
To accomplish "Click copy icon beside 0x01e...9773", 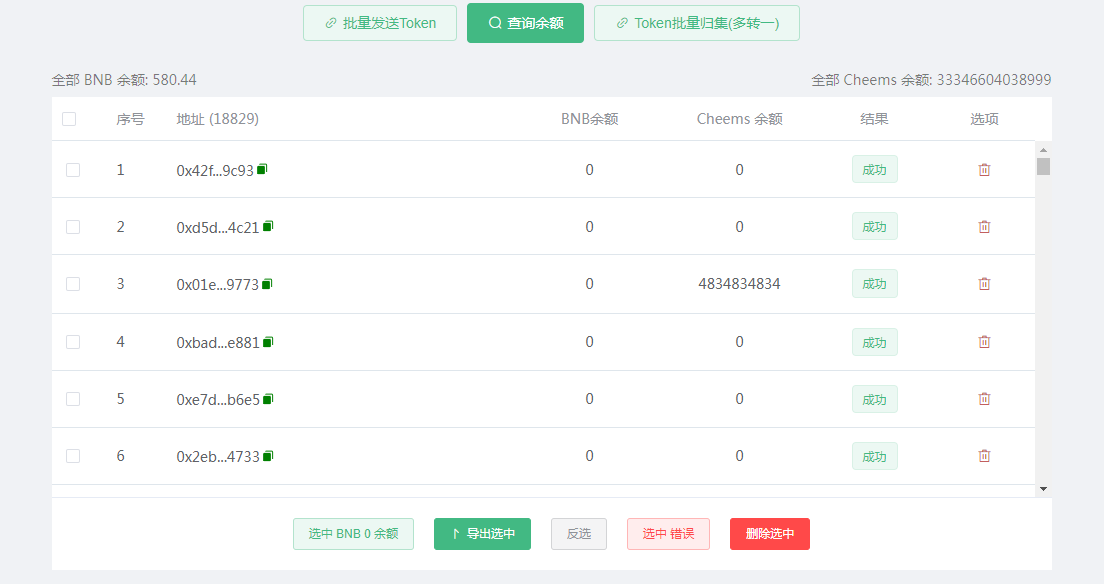I will (x=267, y=284).
